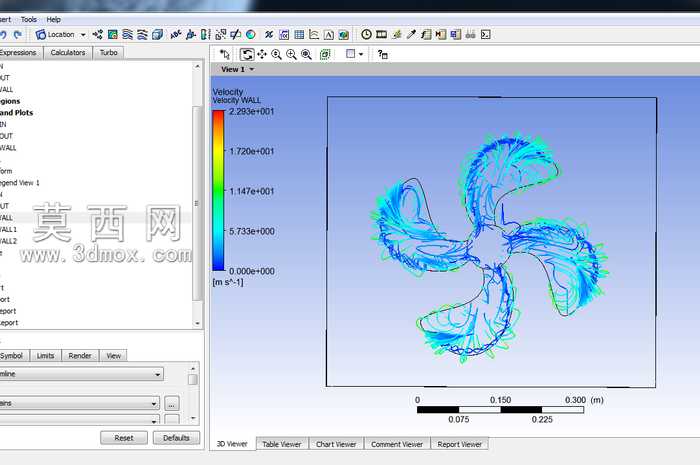
Task: Undo the last action
Action: [3, 34]
